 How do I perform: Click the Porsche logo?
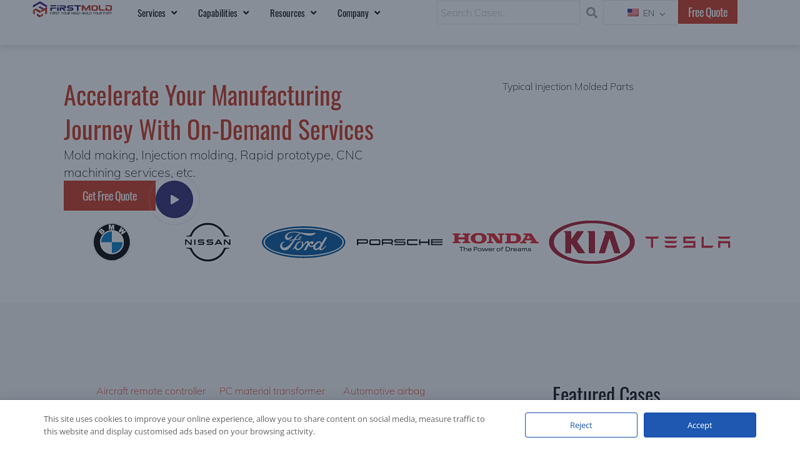(x=399, y=242)
